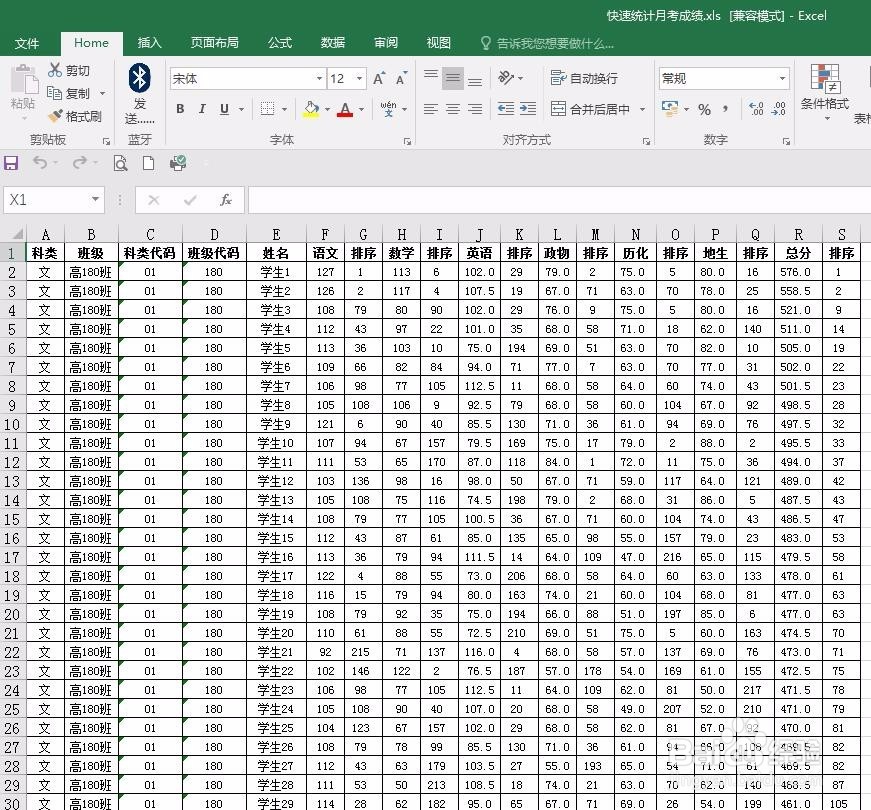Apply red font color A
871x810 pixels.
point(345,109)
